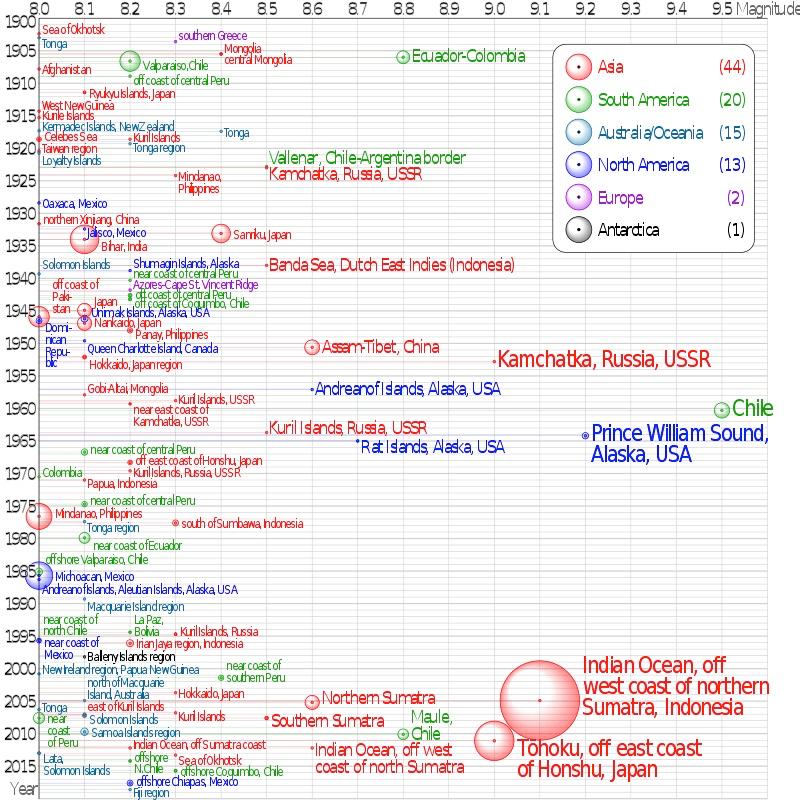The width and height of the screenshot is (800, 800).
Task: Click the 'Oaxaca, Mexico' label
Action: 74,204
